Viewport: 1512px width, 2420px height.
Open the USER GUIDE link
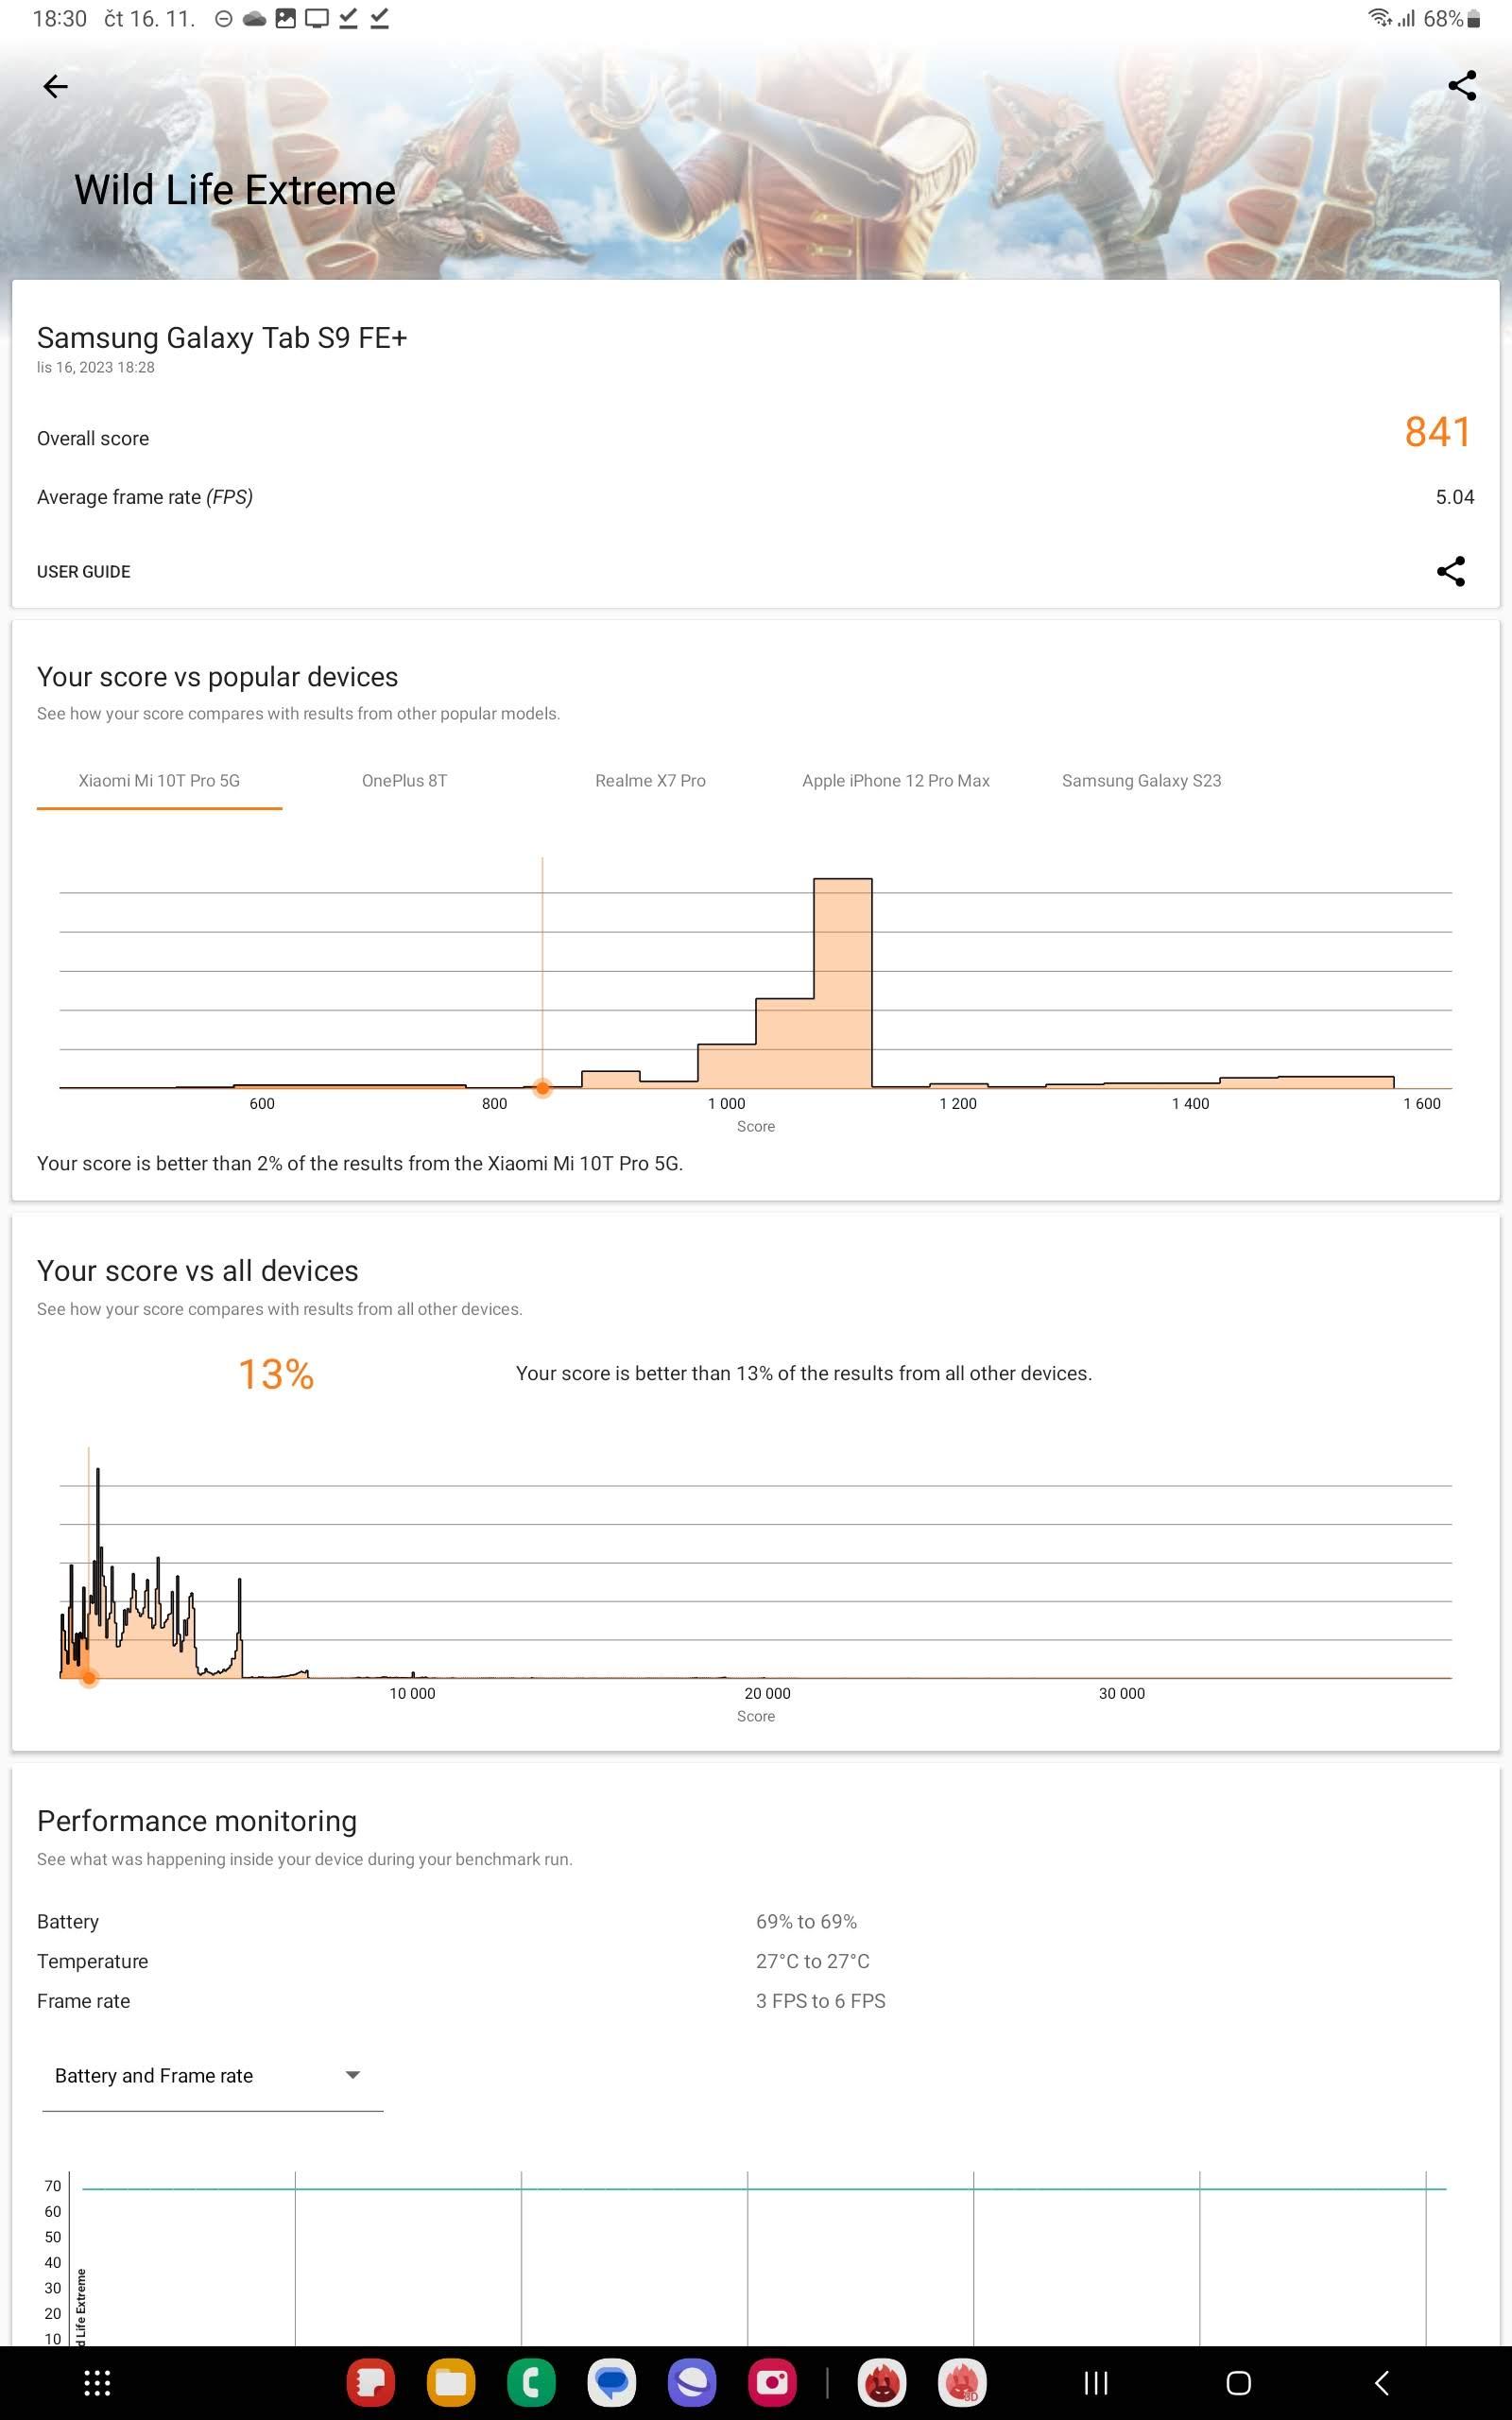(84, 572)
